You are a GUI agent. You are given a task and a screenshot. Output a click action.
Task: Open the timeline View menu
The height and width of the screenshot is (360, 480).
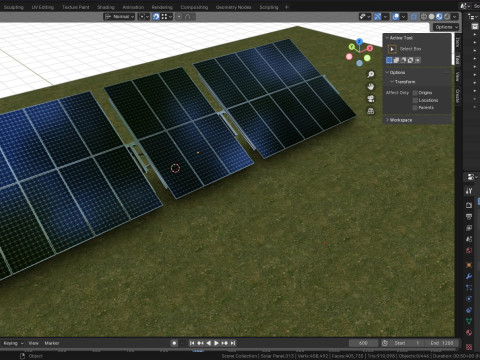point(33,343)
